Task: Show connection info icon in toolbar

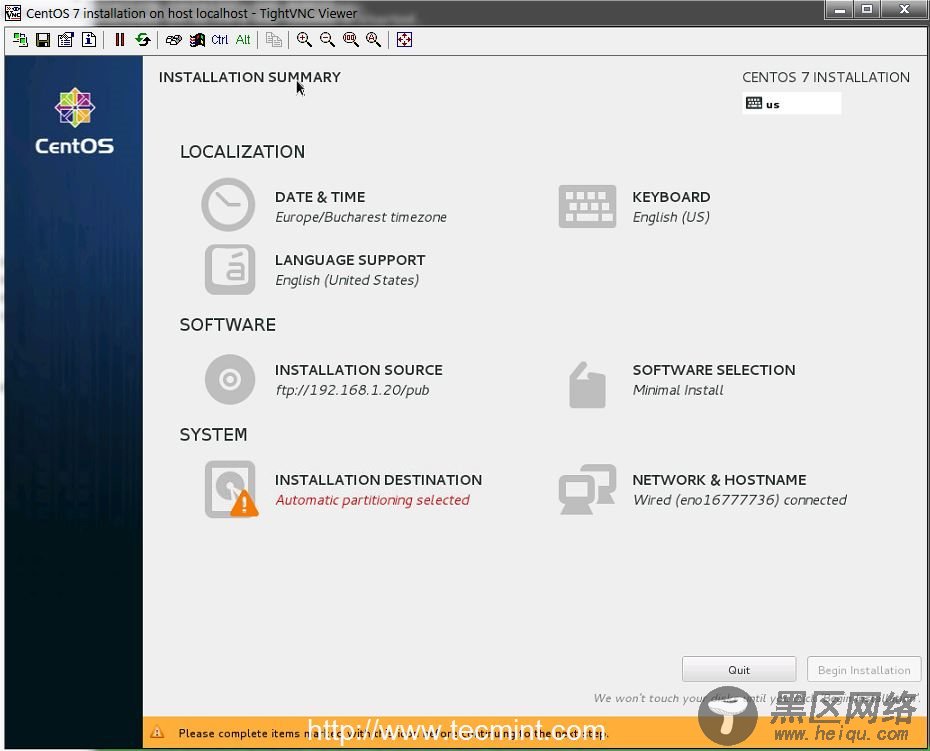Action: click(89, 40)
